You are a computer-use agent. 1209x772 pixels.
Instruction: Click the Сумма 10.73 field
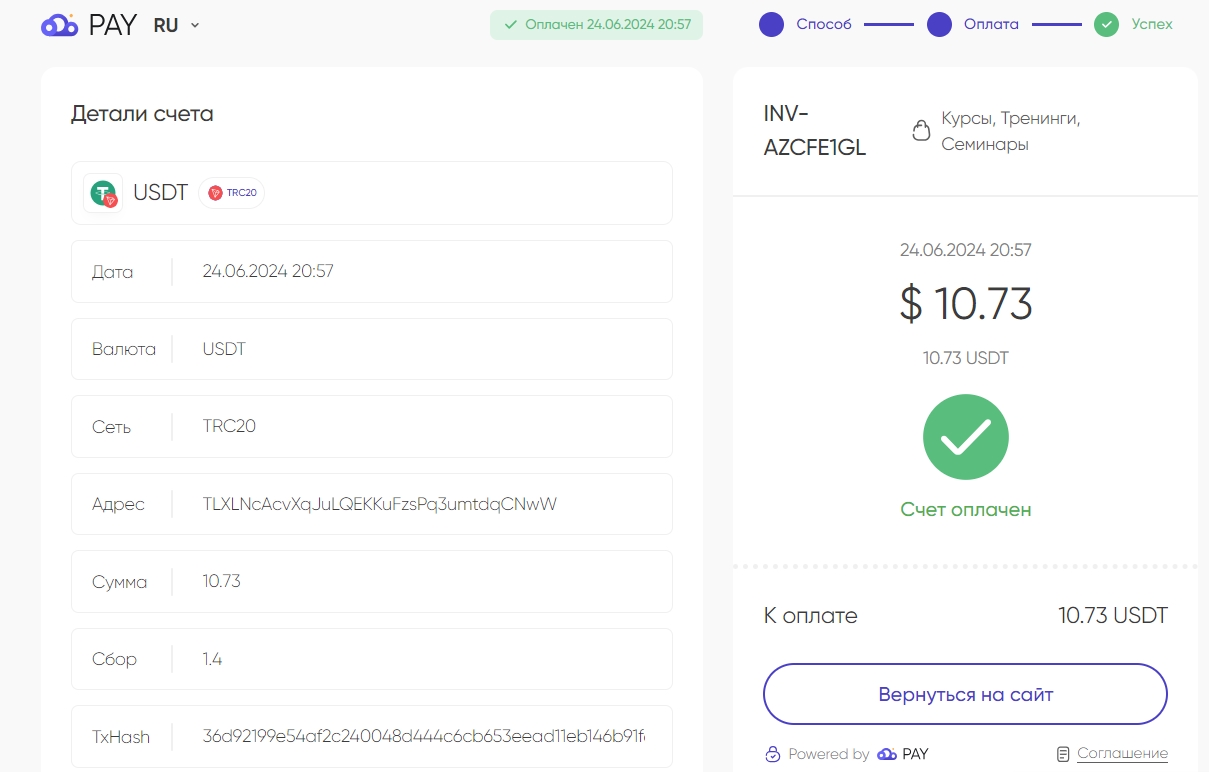(372, 582)
